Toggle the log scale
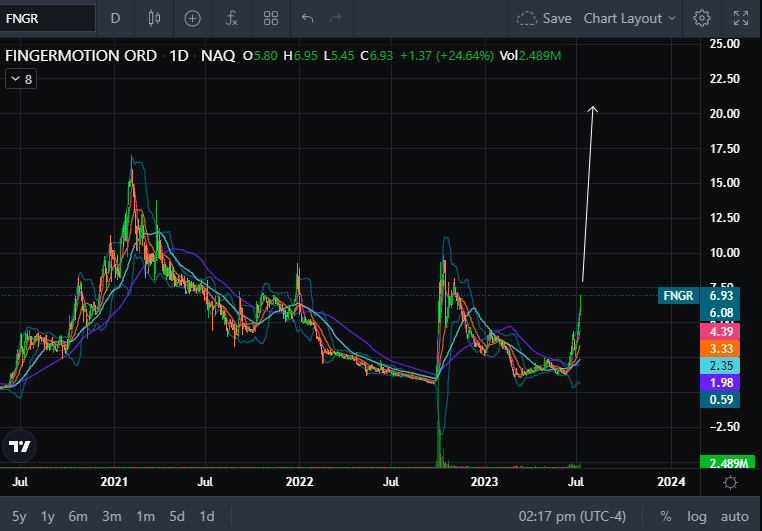The image size is (762, 531). (696, 516)
